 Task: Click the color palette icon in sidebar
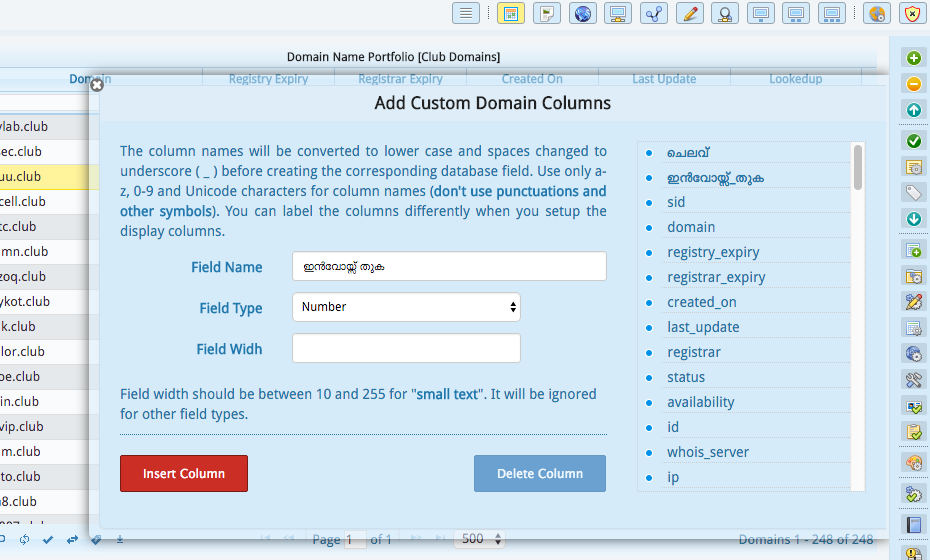tap(913, 463)
